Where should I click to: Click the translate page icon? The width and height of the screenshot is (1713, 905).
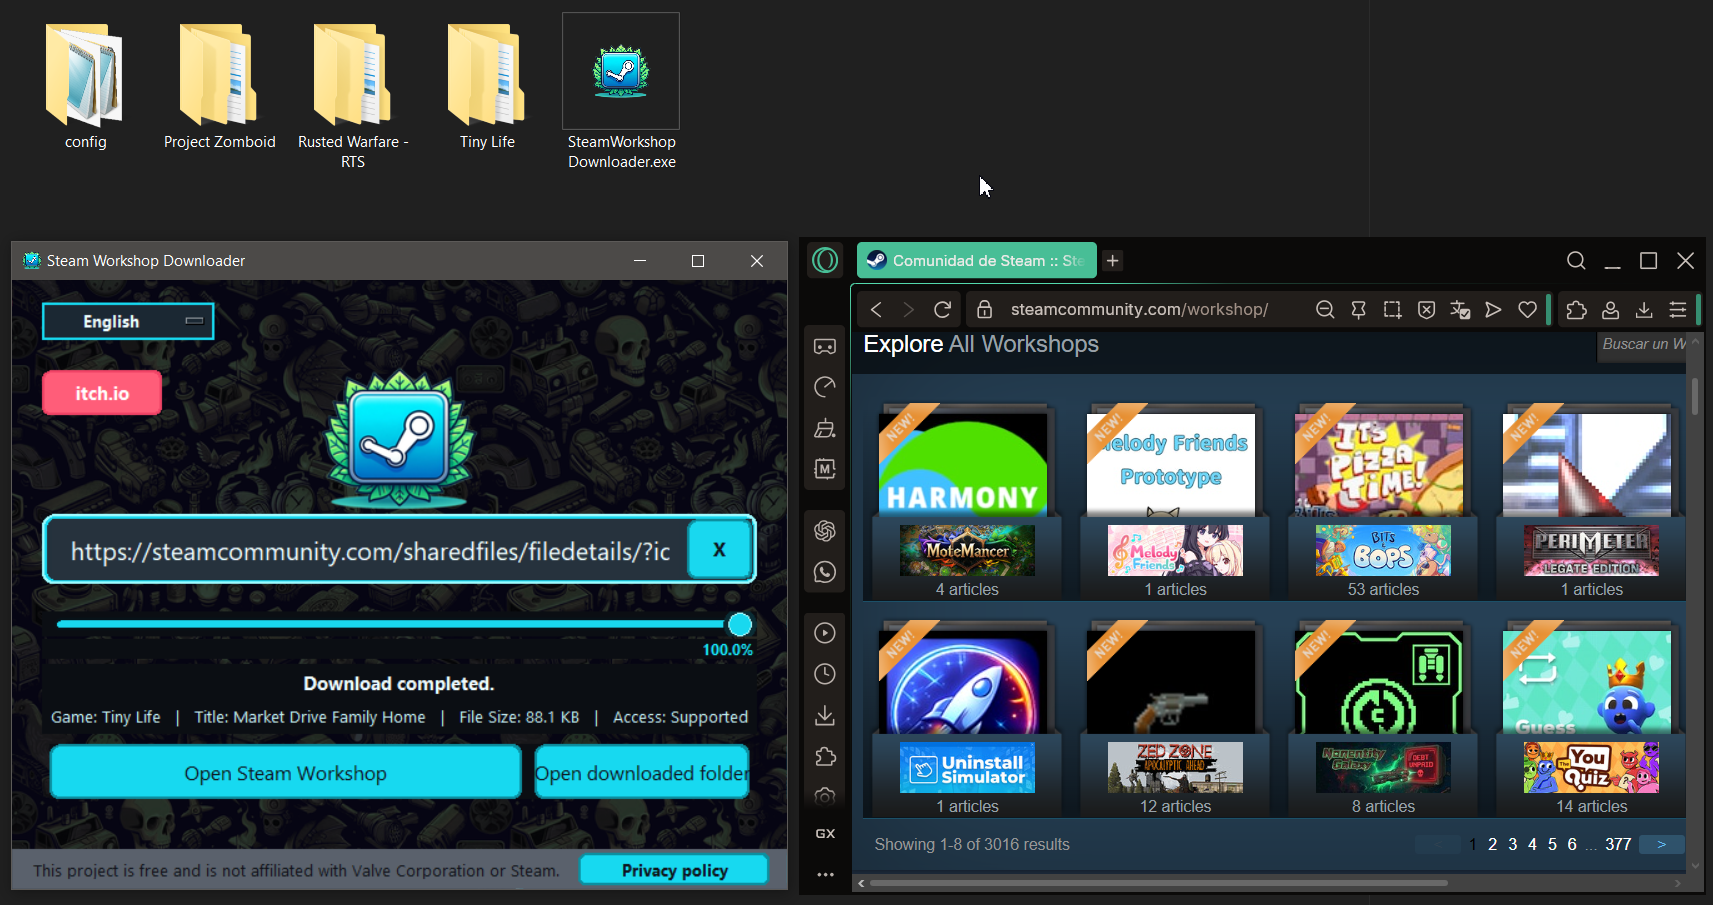1460,310
